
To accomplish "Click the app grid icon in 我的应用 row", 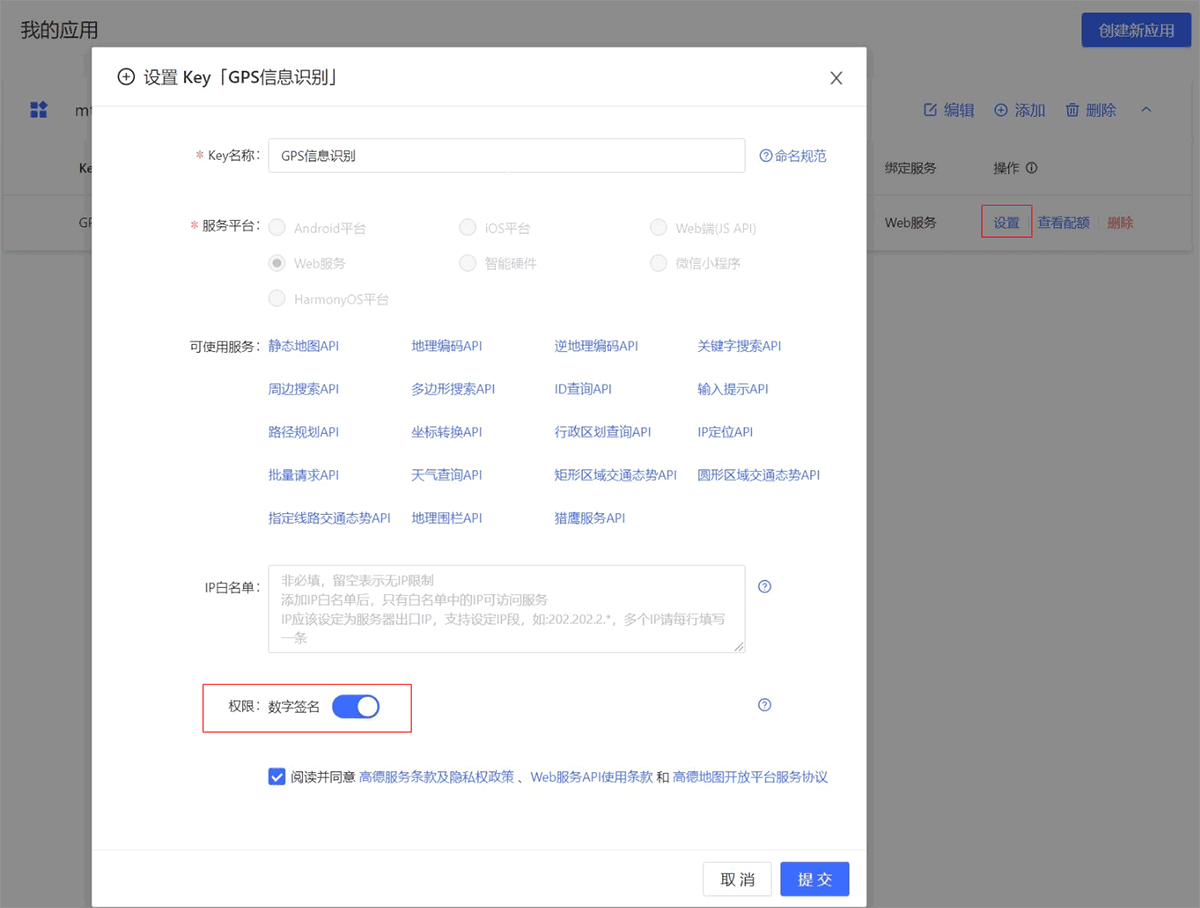I will 39,110.
